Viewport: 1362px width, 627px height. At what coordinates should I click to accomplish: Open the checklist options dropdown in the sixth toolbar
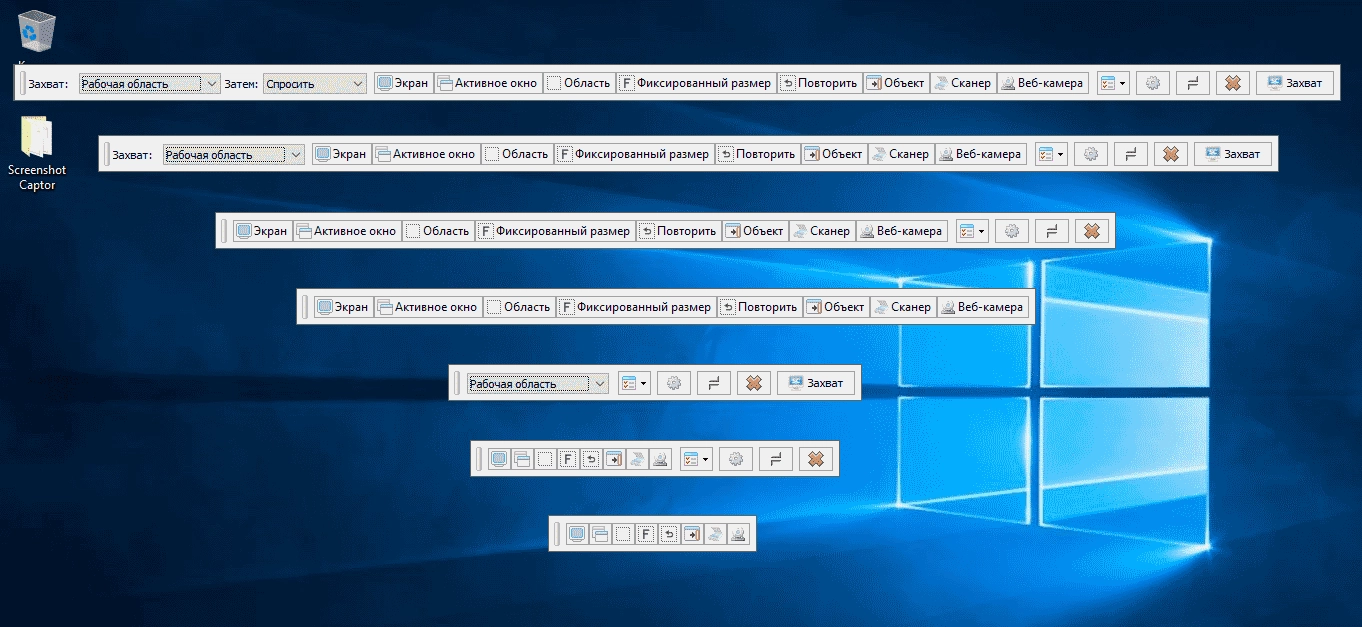[x=696, y=459]
